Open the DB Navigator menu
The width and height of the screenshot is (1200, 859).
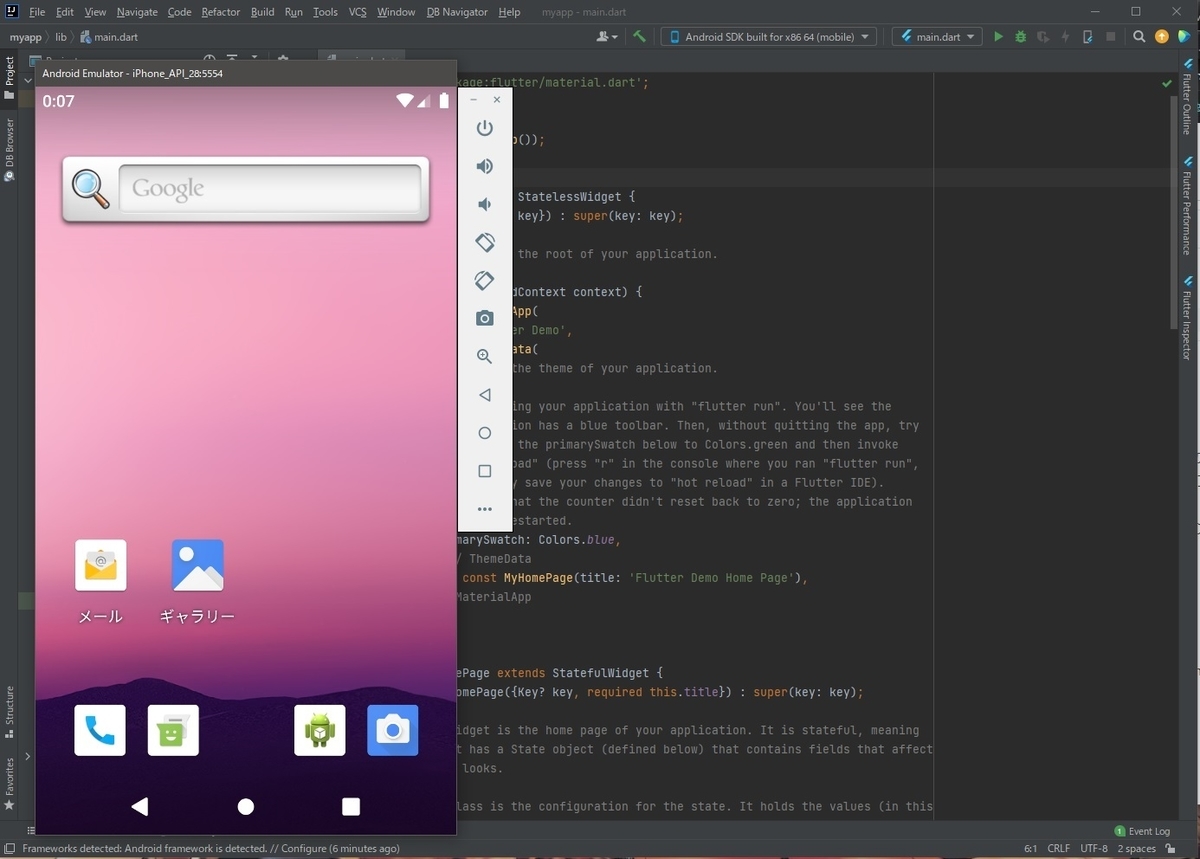pyautogui.click(x=457, y=12)
